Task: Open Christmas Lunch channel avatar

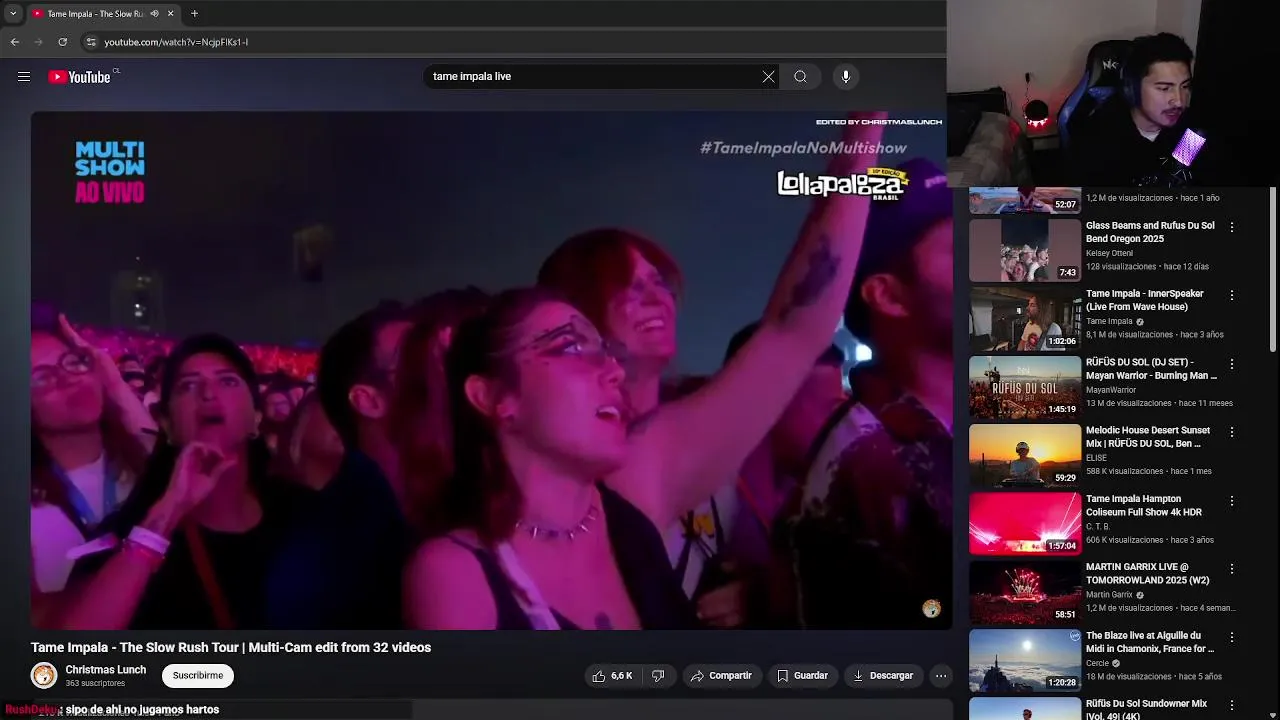Action: pyautogui.click(x=44, y=676)
